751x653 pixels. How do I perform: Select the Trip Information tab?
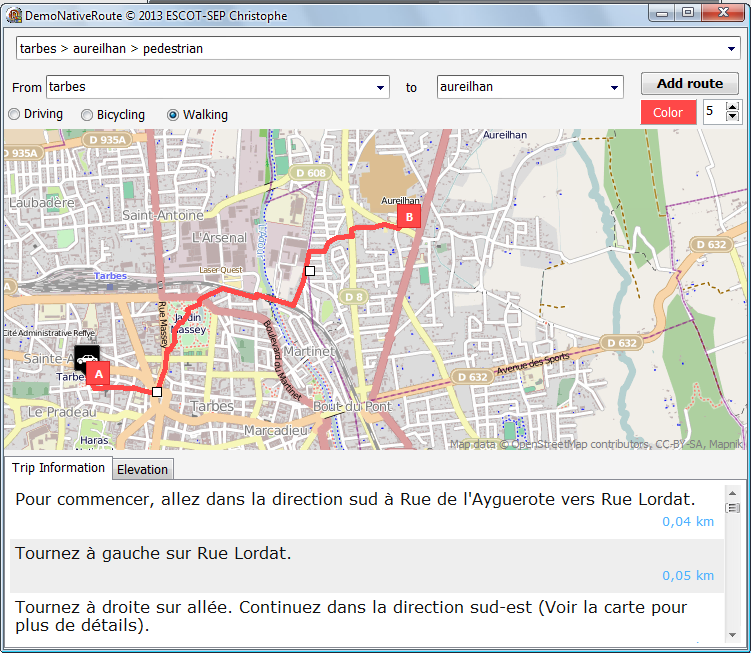(58, 468)
